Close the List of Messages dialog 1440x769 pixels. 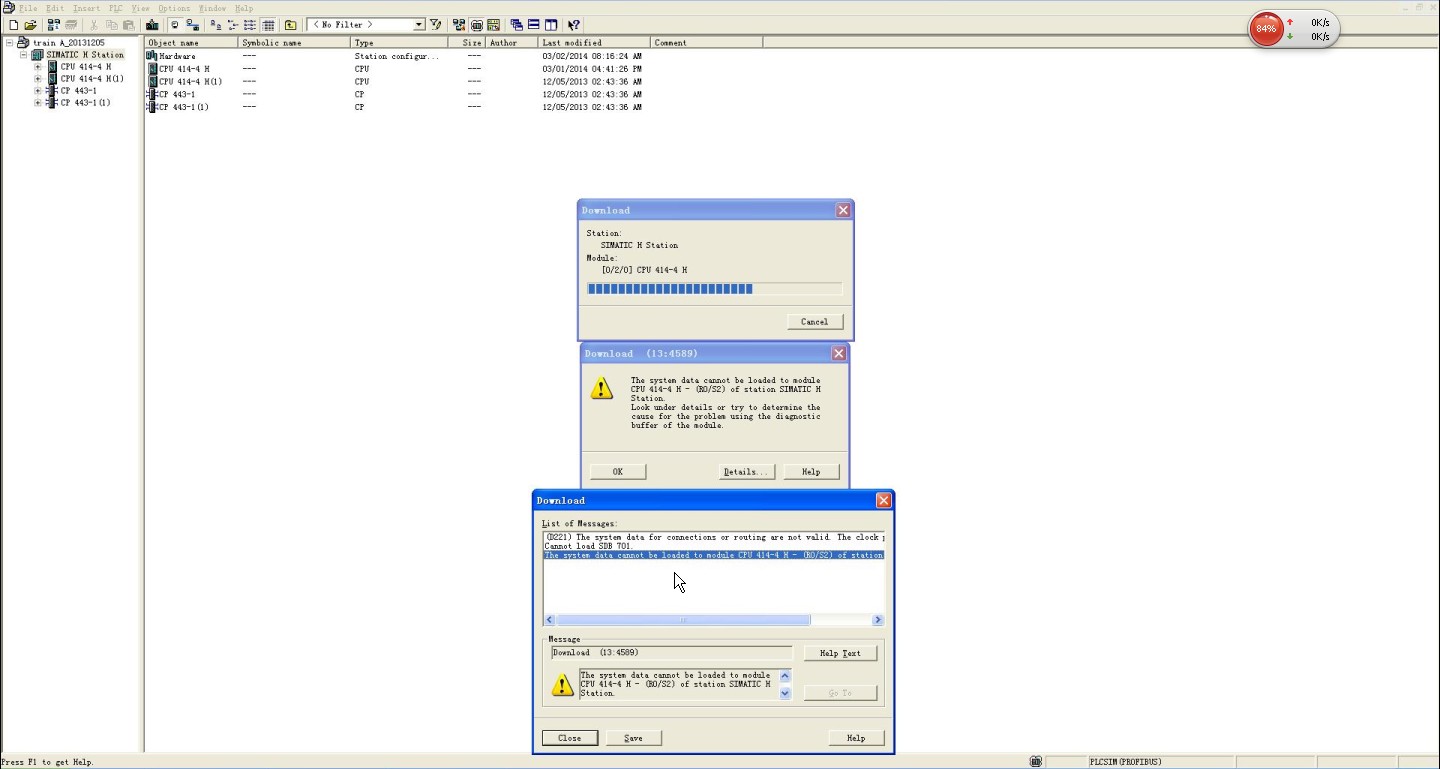tap(570, 738)
